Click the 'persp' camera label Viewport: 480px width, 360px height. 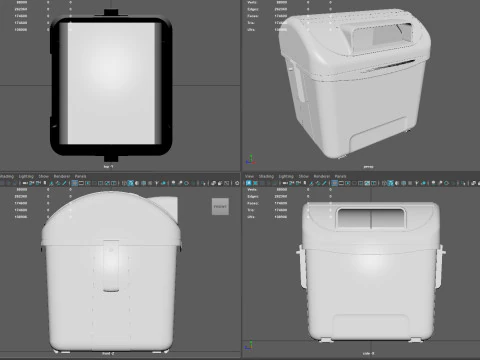(368, 167)
